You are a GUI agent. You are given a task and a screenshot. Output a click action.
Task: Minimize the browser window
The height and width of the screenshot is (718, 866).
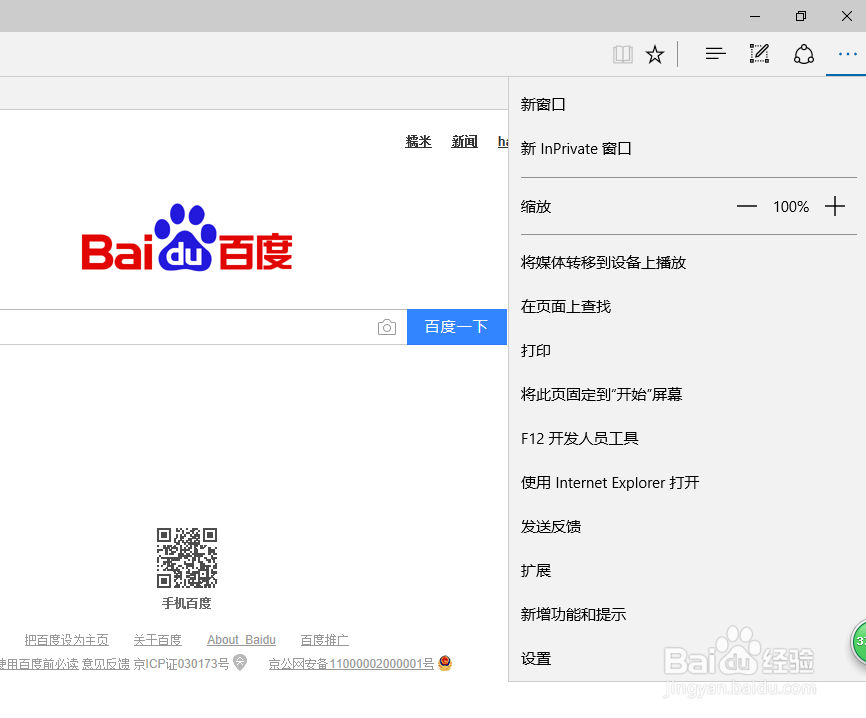coord(755,17)
